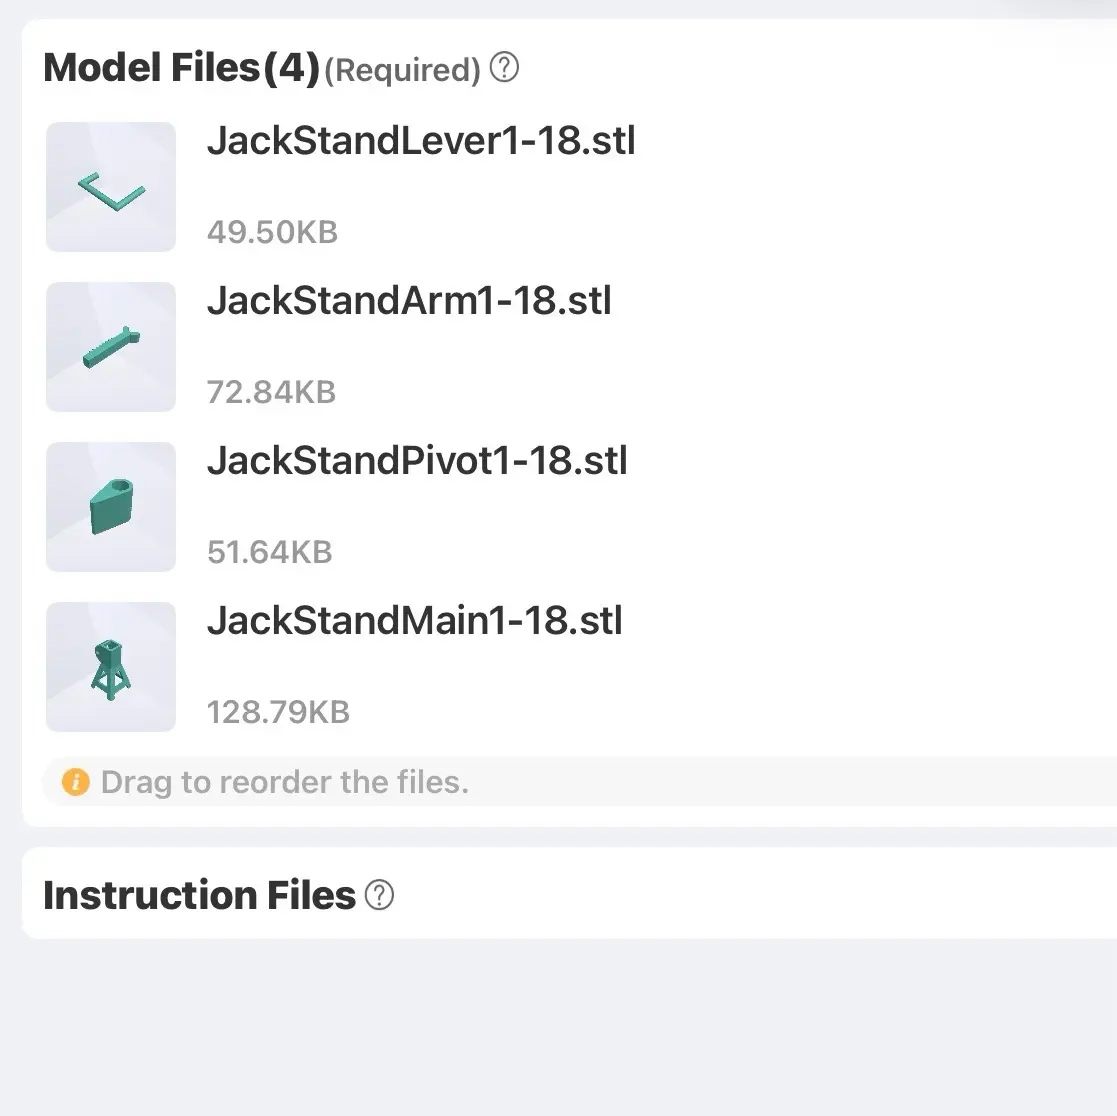
Task: Click the JackStandLever1-18.stl file name
Action: tap(421, 140)
